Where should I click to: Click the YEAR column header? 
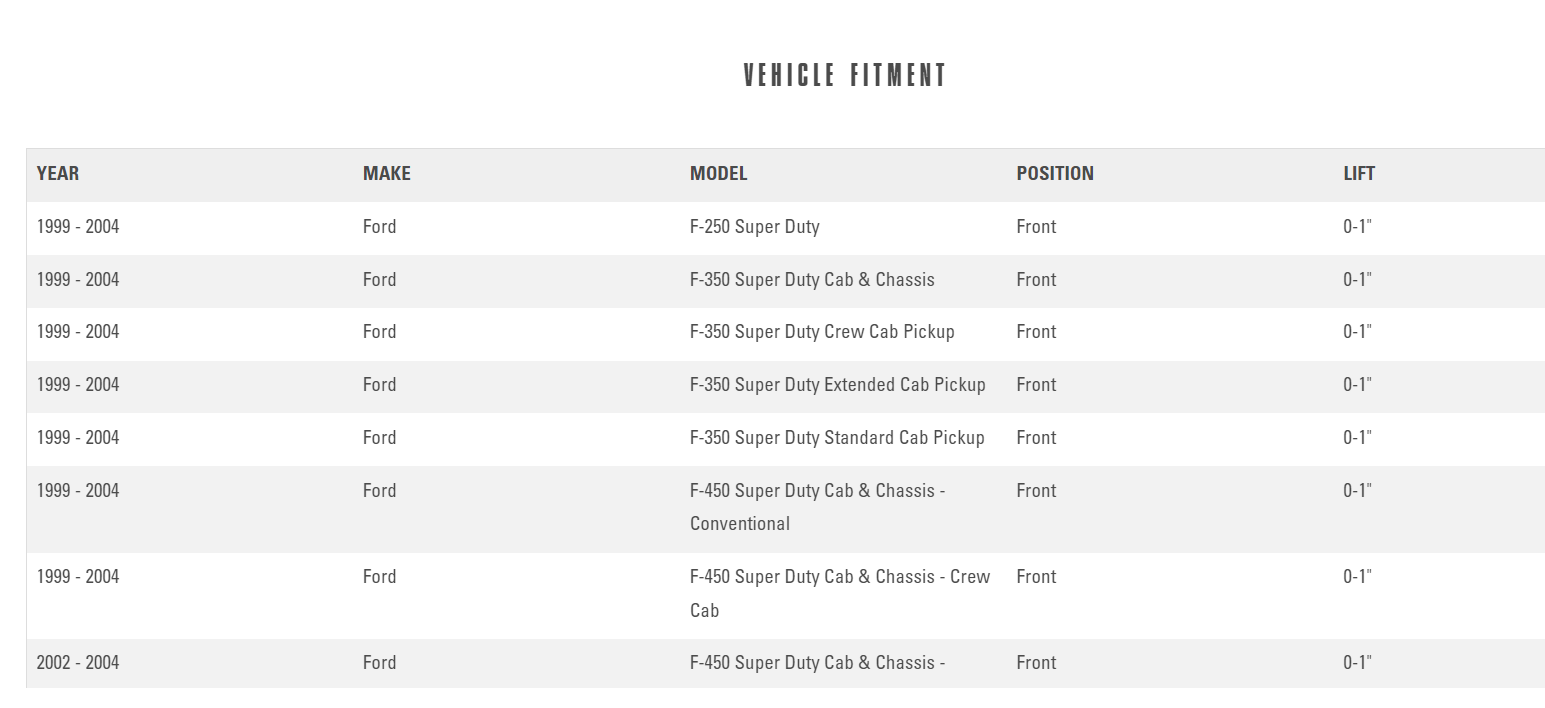tap(57, 173)
